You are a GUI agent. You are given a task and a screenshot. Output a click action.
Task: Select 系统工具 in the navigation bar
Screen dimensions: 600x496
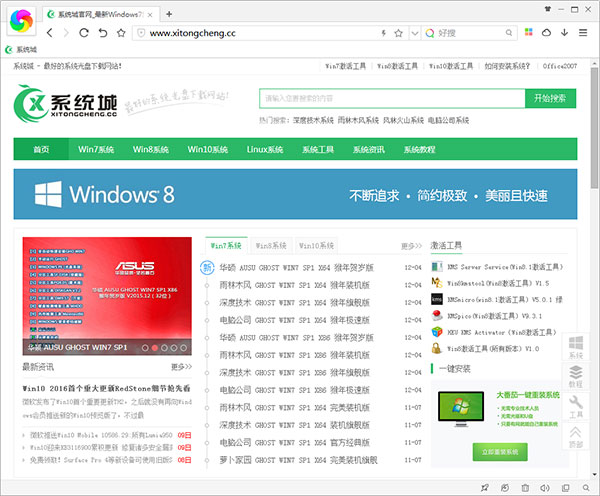pos(318,149)
